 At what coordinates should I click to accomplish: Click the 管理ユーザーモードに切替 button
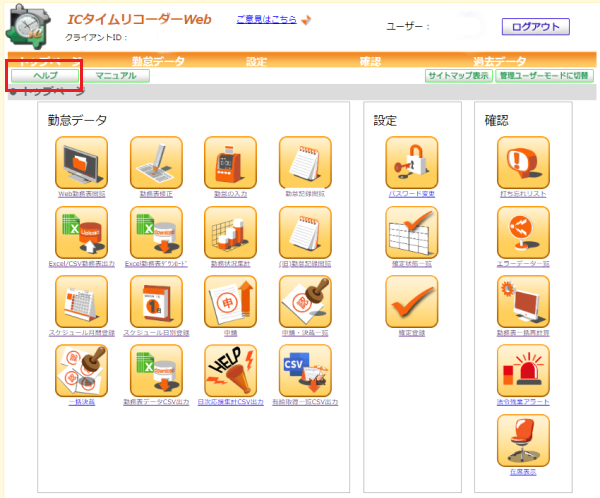click(544, 76)
